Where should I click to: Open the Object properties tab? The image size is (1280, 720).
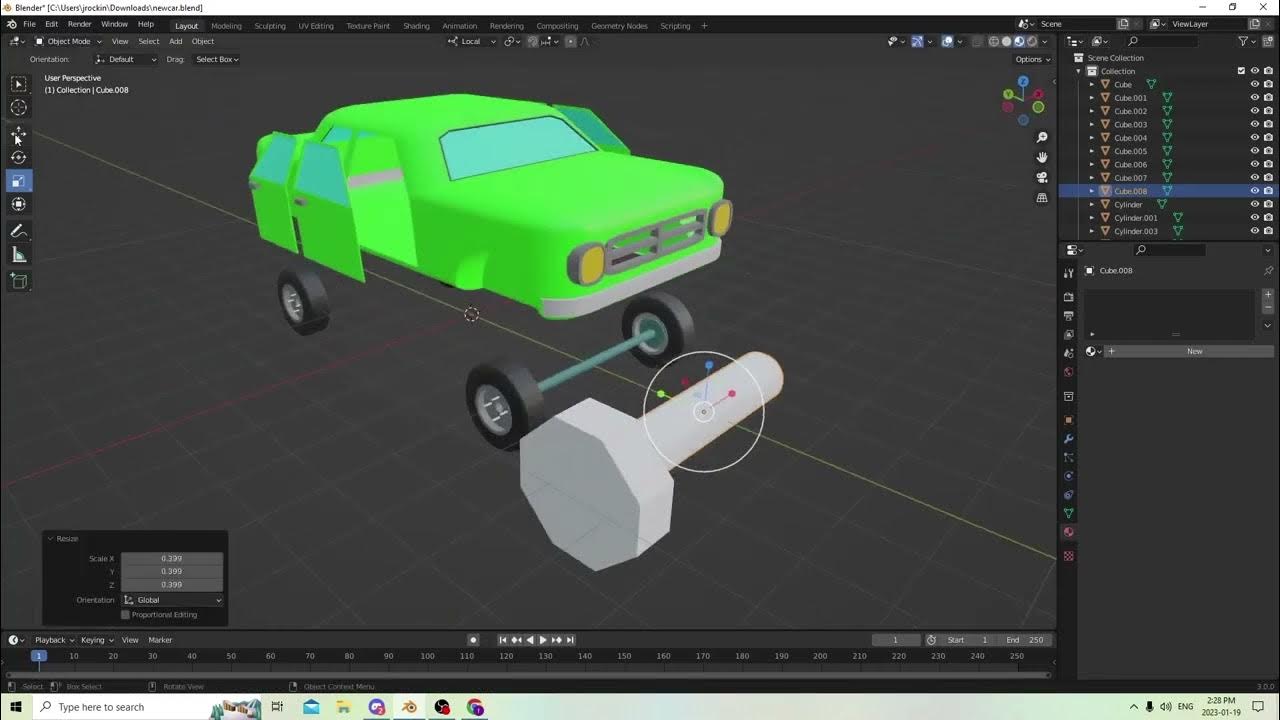tap(1068, 420)
